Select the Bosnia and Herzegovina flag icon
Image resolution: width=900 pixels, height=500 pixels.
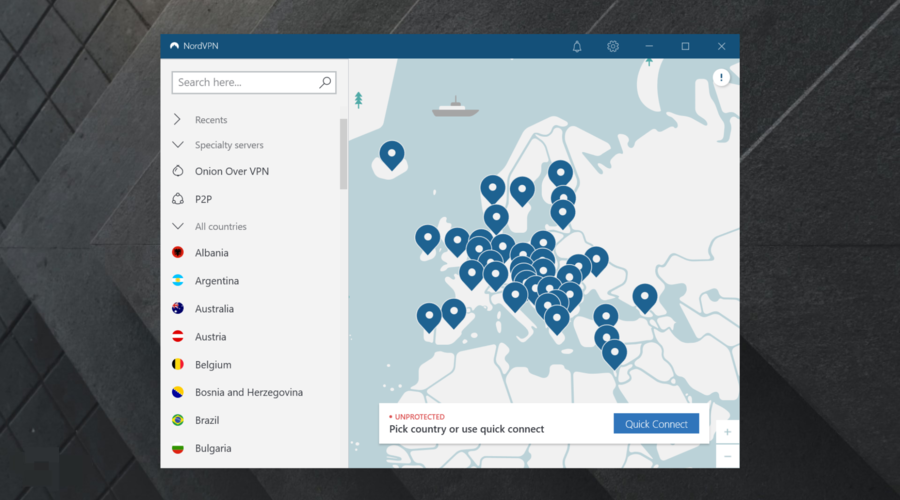[178, 393]
